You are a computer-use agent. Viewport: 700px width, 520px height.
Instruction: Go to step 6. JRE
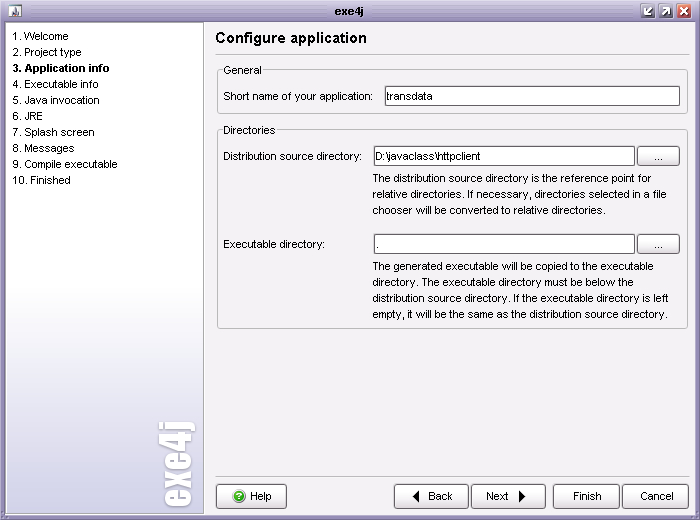[28, 116]
